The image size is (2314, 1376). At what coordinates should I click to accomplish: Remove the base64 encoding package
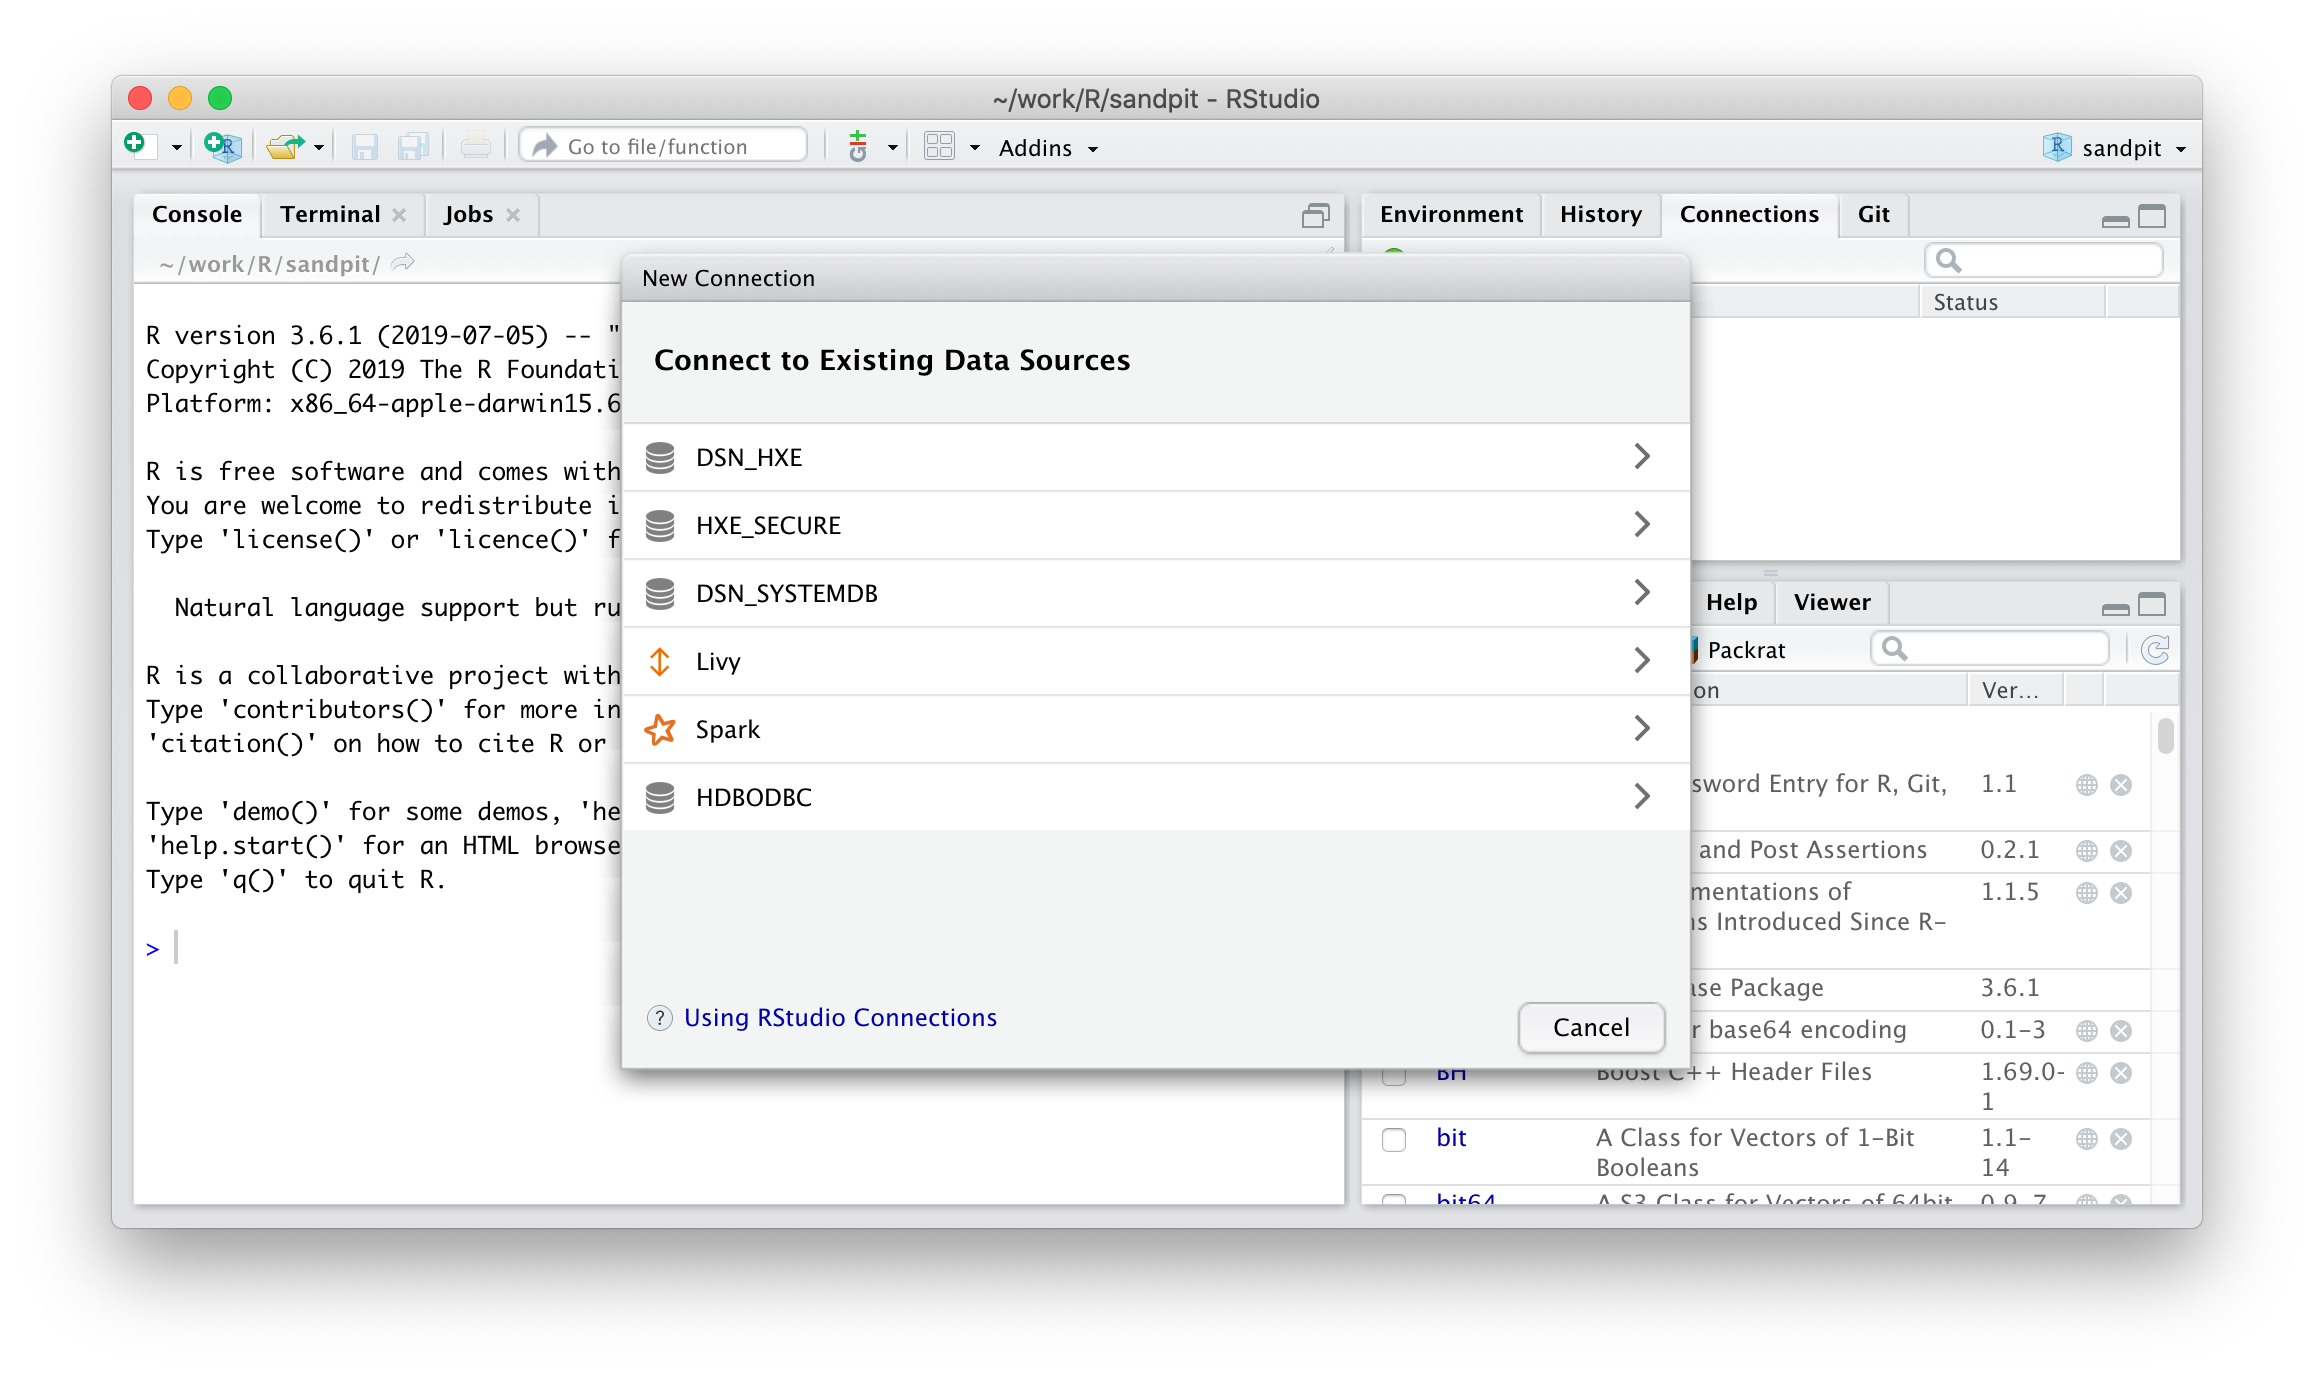point(2121,1030)
